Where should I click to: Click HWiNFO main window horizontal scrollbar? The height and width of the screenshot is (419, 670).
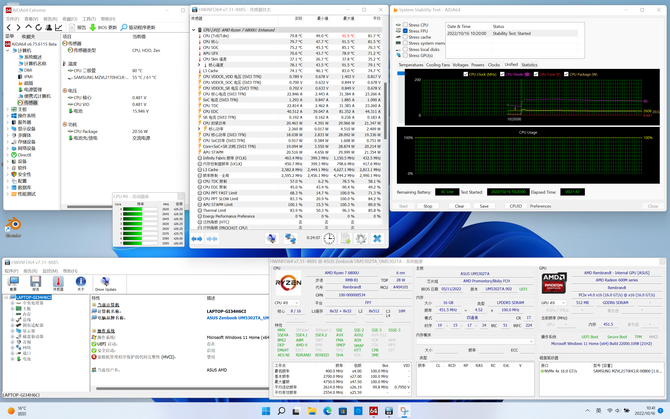(x=183, y=388)
